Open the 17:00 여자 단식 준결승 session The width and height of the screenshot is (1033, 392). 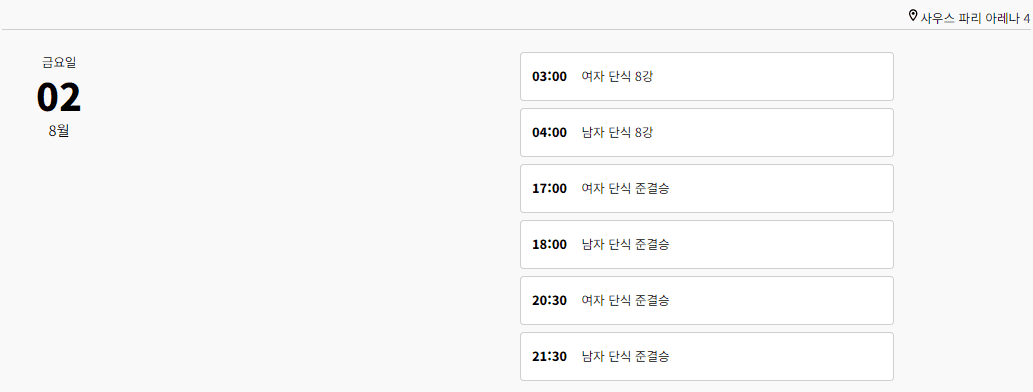pos(707,188)
